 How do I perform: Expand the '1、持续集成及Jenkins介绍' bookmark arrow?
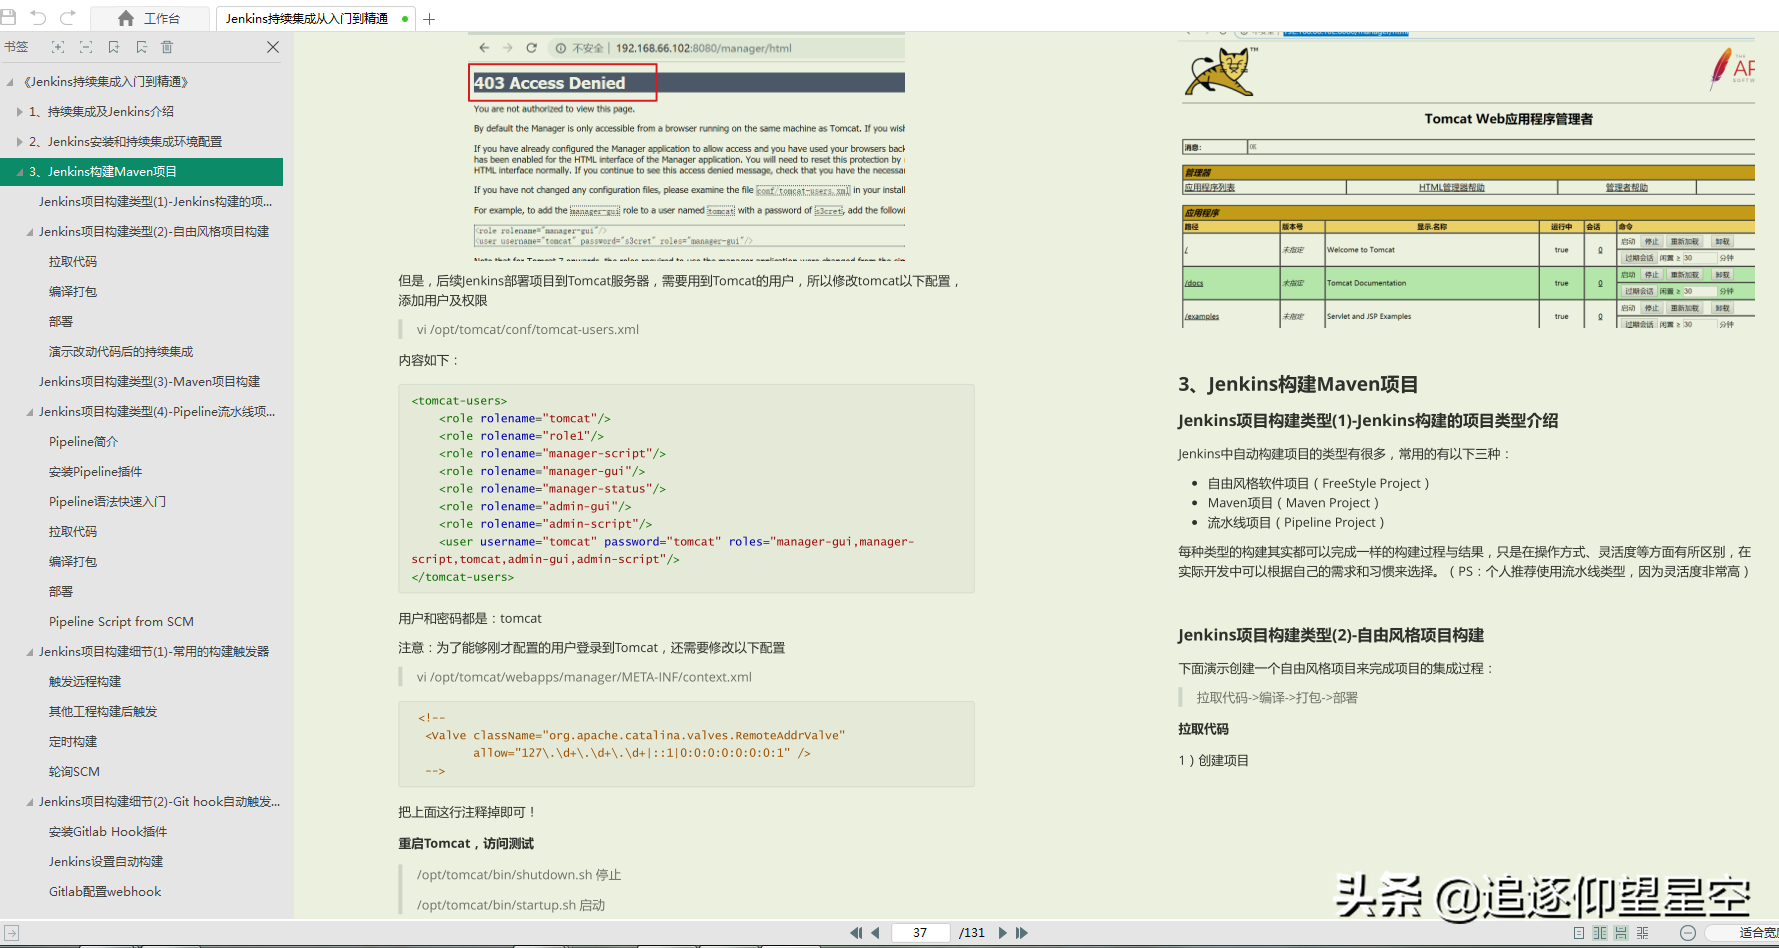(x=19, y=112)
